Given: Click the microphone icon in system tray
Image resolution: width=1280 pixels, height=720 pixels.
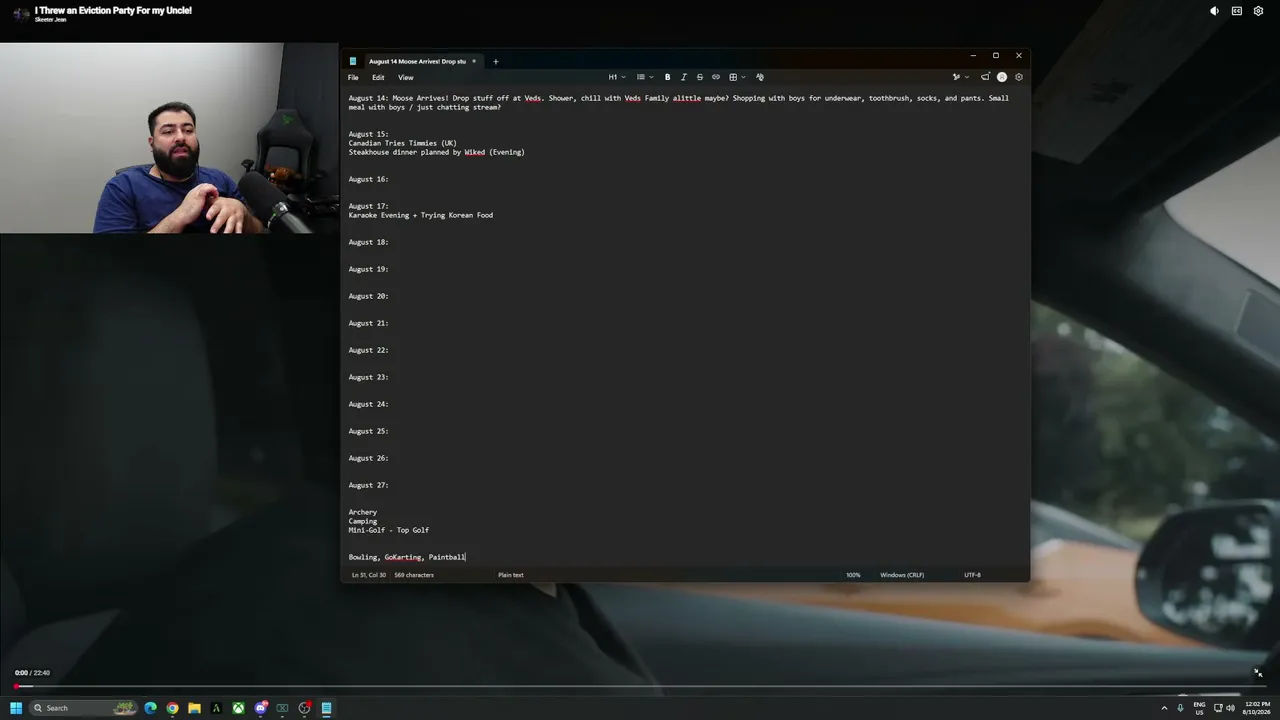Looking at the screenshot, I should (x=1180, y=708).
